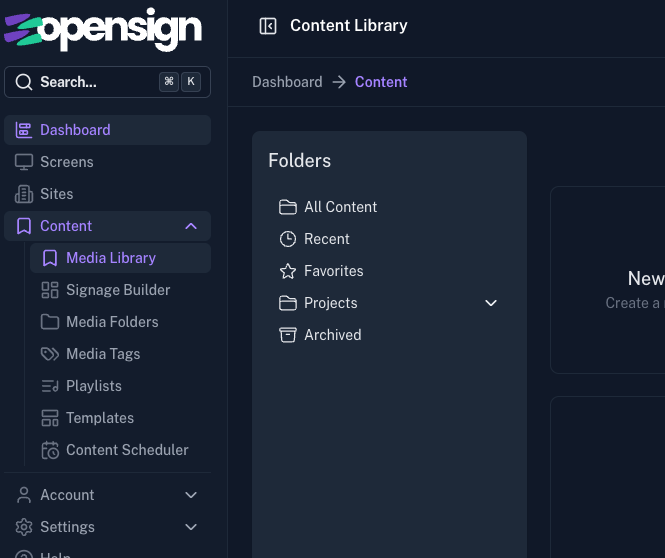Screen dimensions: 665x558
Task: Click the Media Folders folder icon
Action: (x=50, y=322)
